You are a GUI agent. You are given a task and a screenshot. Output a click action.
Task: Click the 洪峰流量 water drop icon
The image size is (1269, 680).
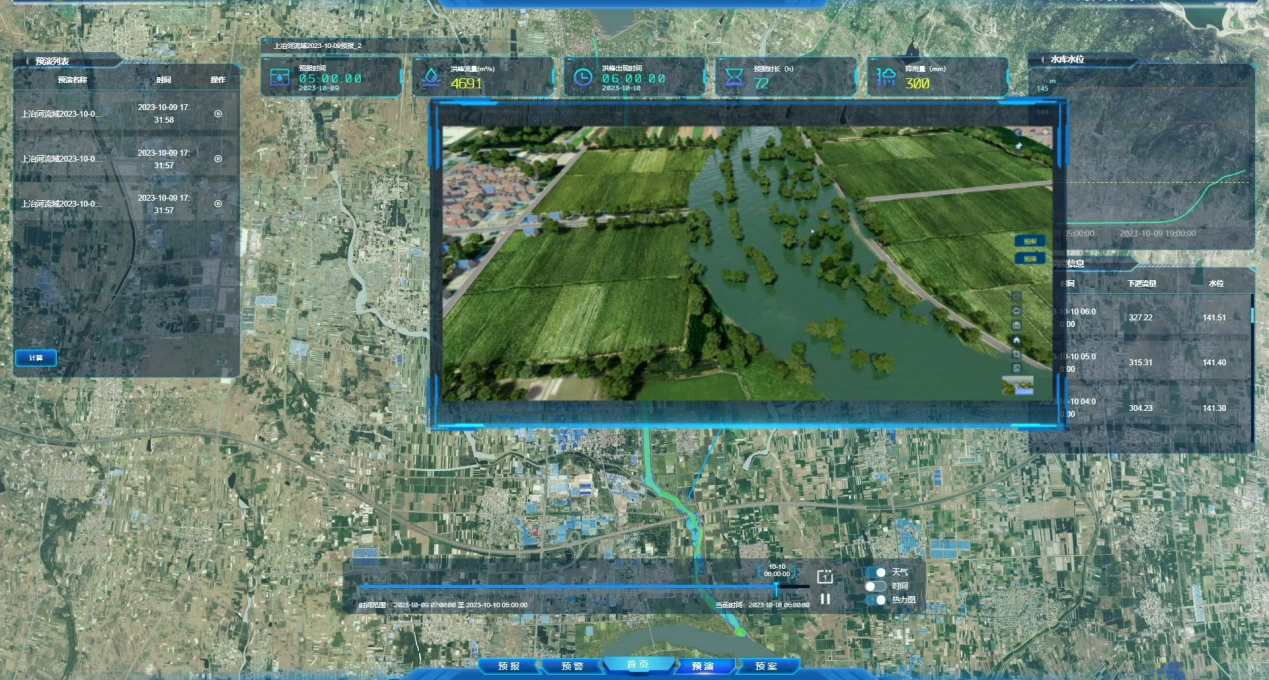coord(430,77)
